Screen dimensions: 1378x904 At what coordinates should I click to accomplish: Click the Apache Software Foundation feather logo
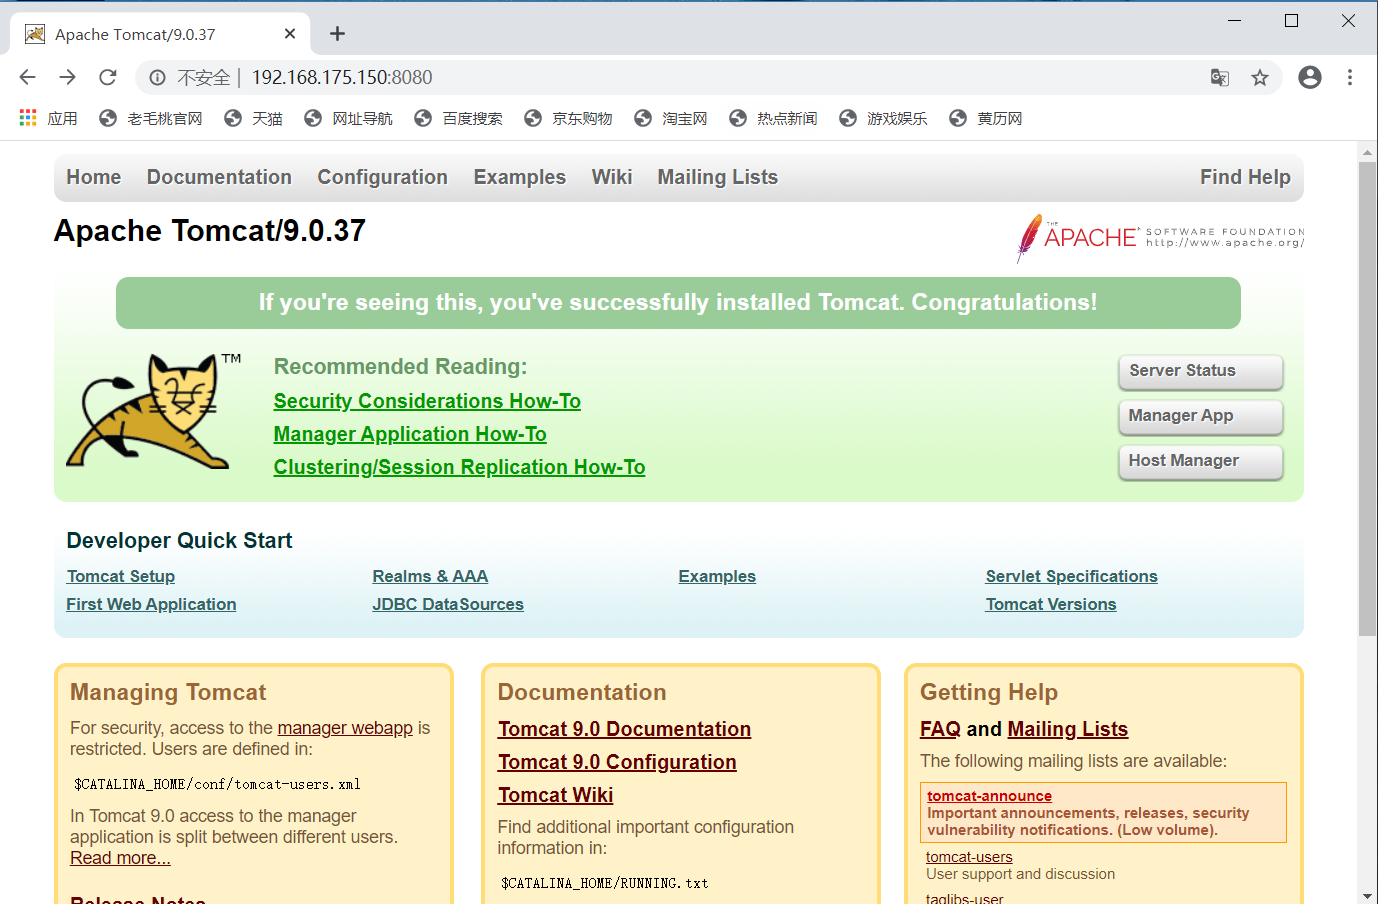click(1160, 238)
